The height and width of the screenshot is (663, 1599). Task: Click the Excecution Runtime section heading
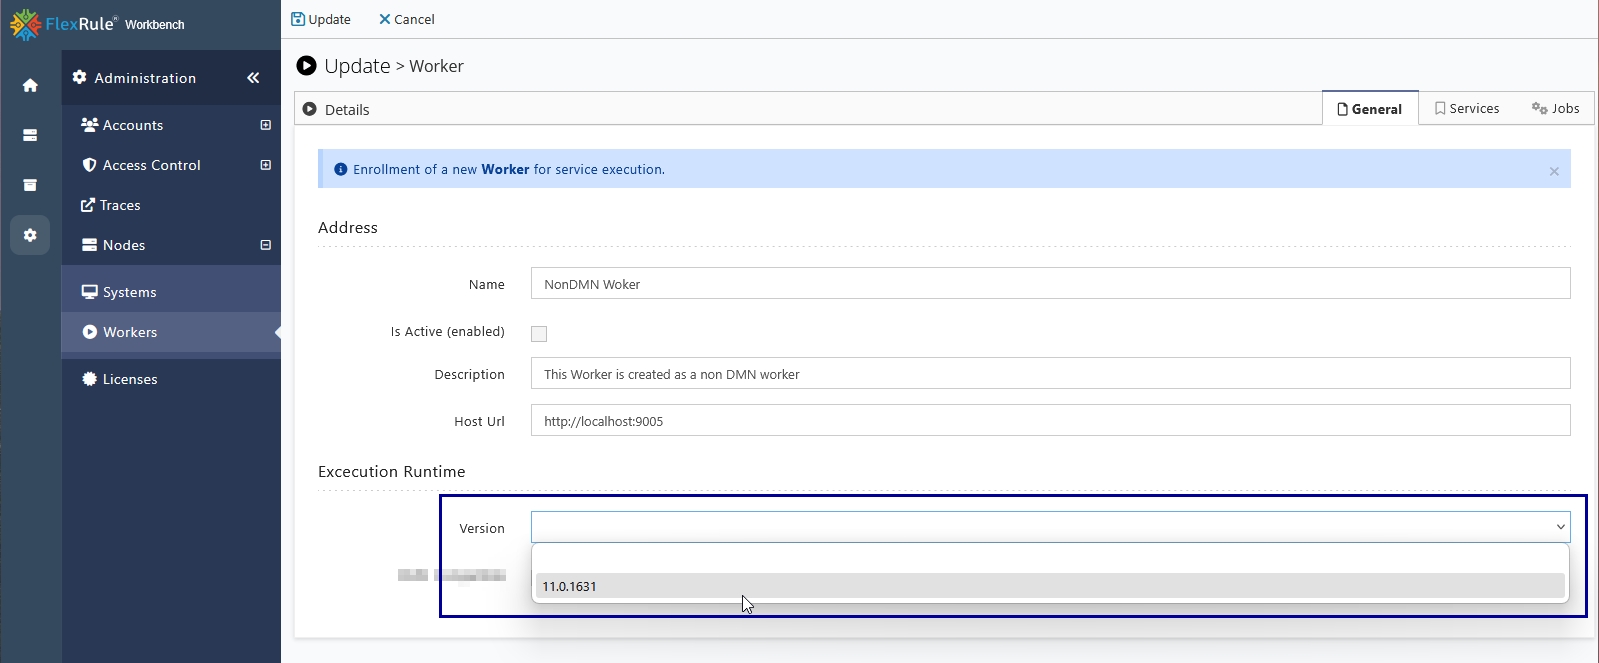(391, 471)
